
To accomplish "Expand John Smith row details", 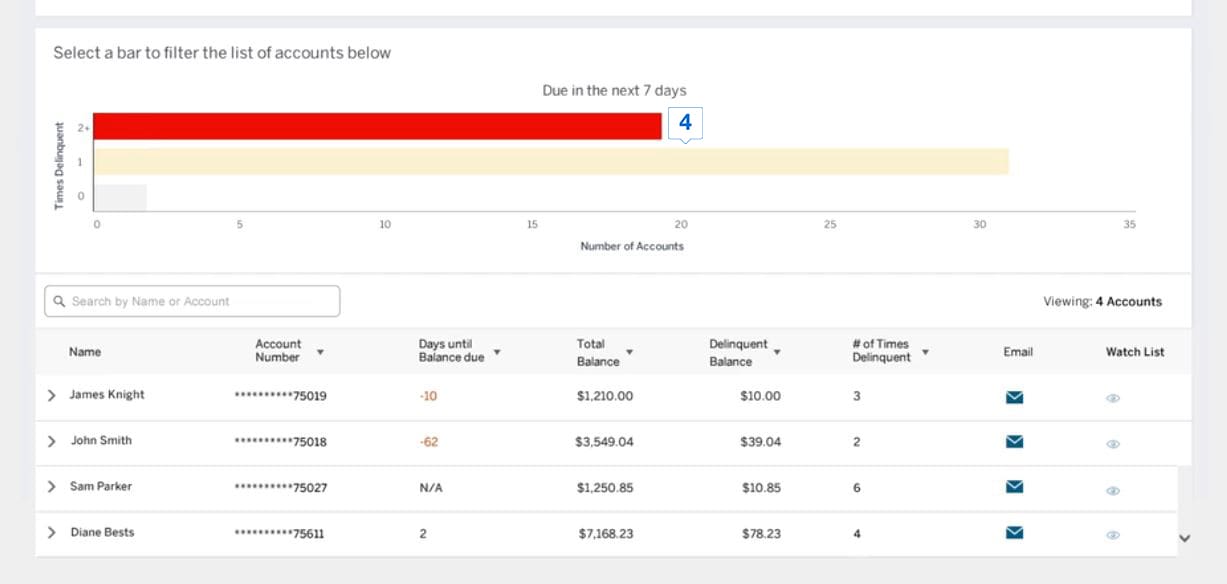I will (51, 441).
